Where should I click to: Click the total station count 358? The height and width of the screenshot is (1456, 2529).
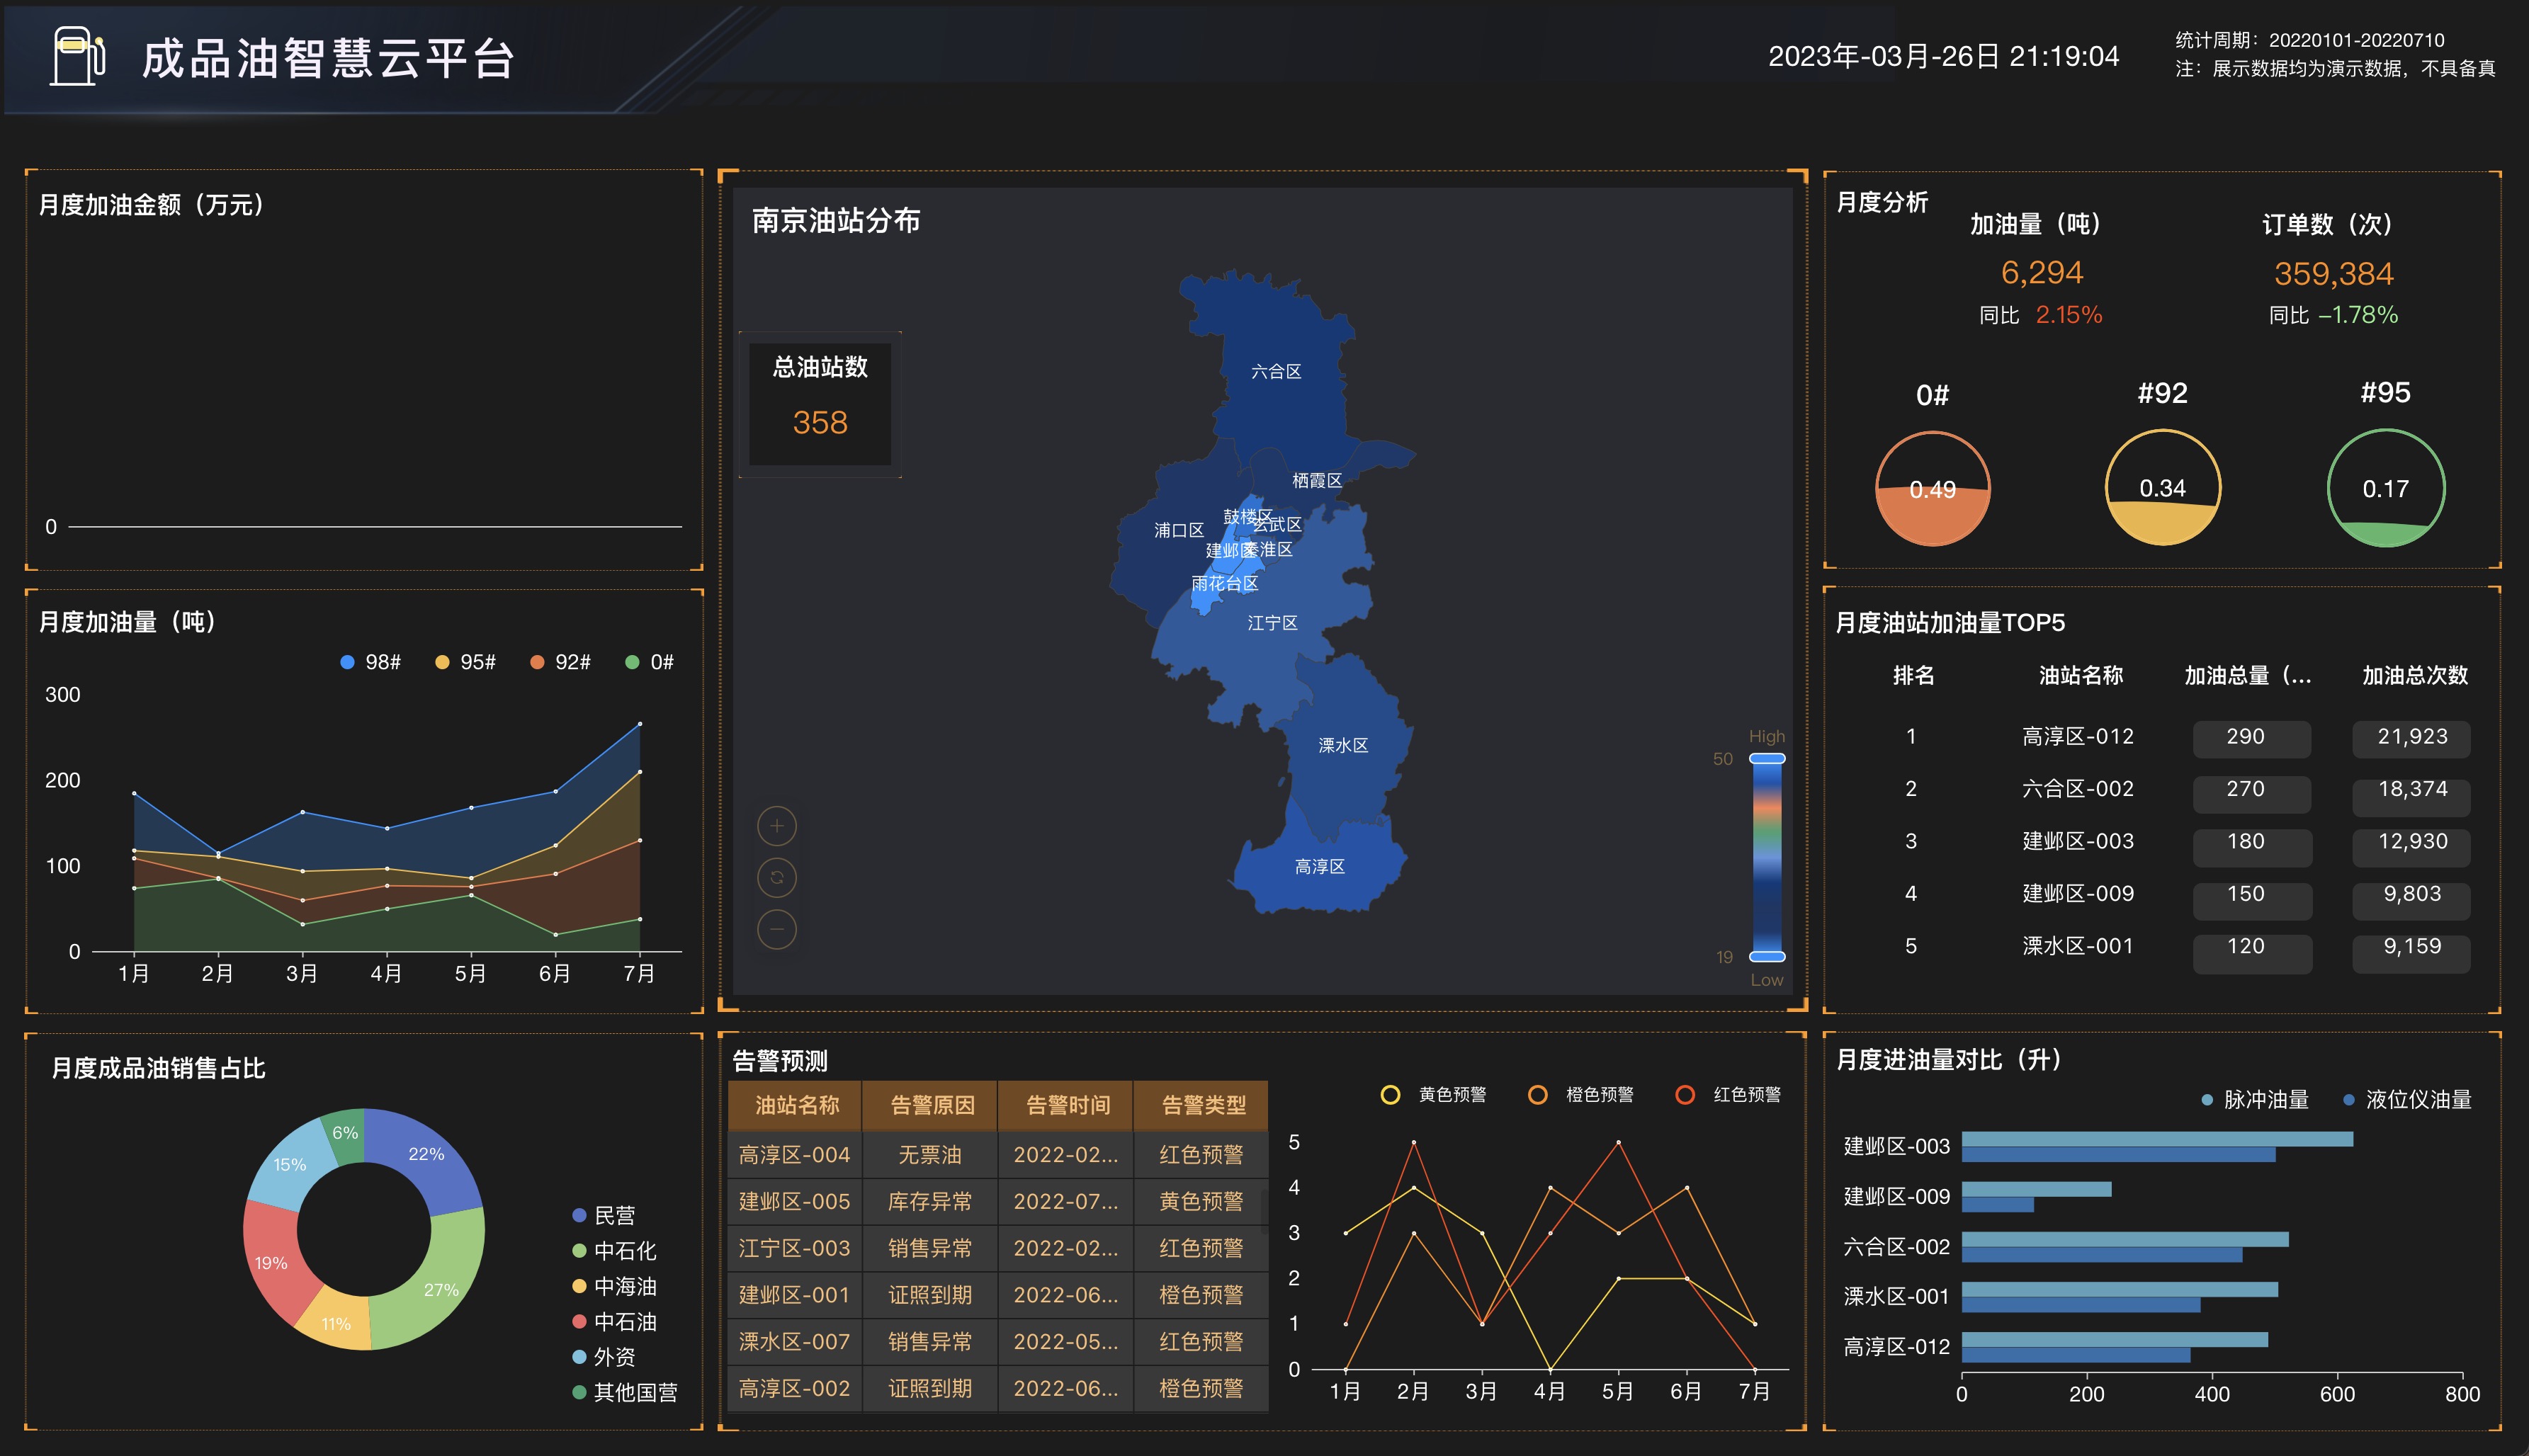(820, 423)
